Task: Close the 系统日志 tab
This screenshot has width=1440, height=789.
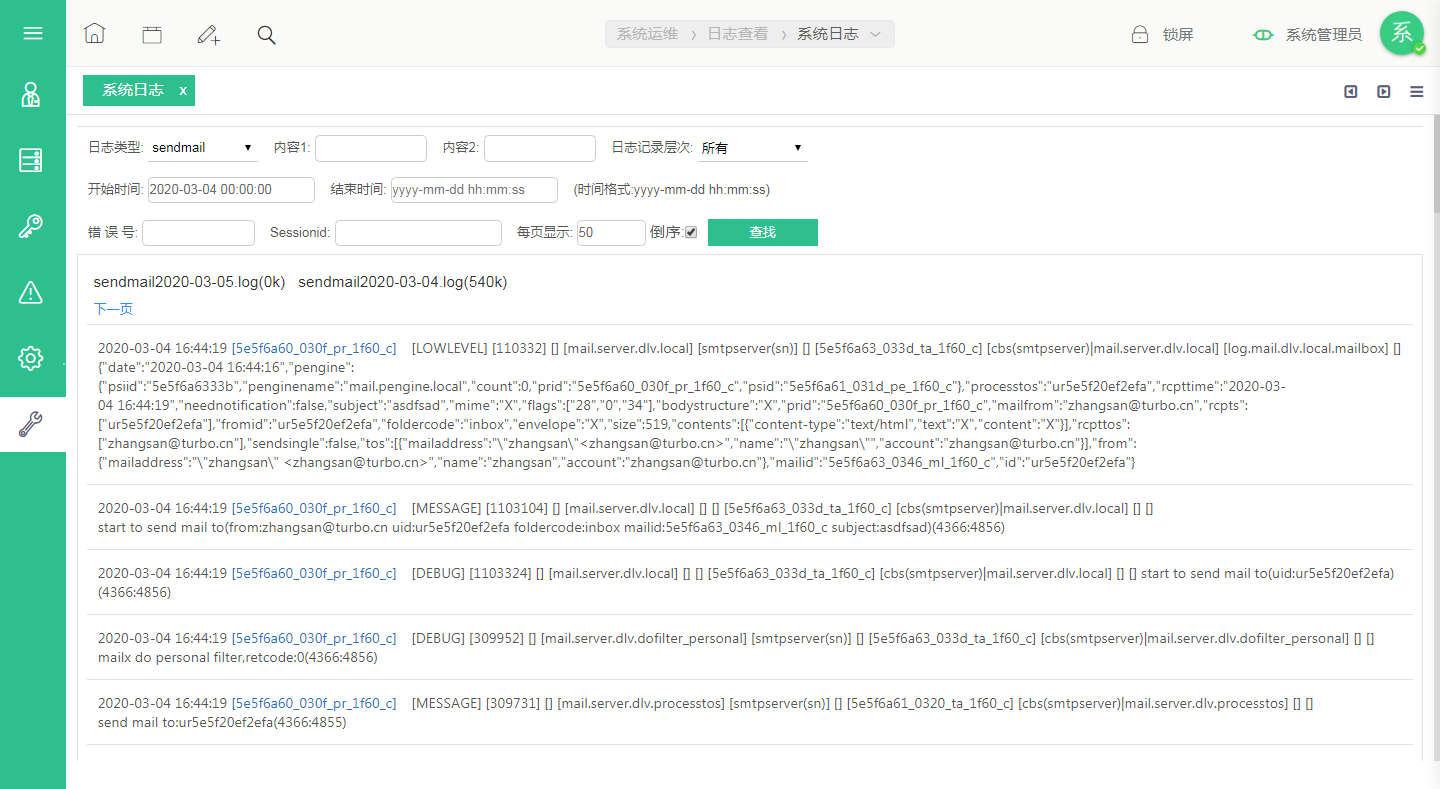Action: point(183,91)
